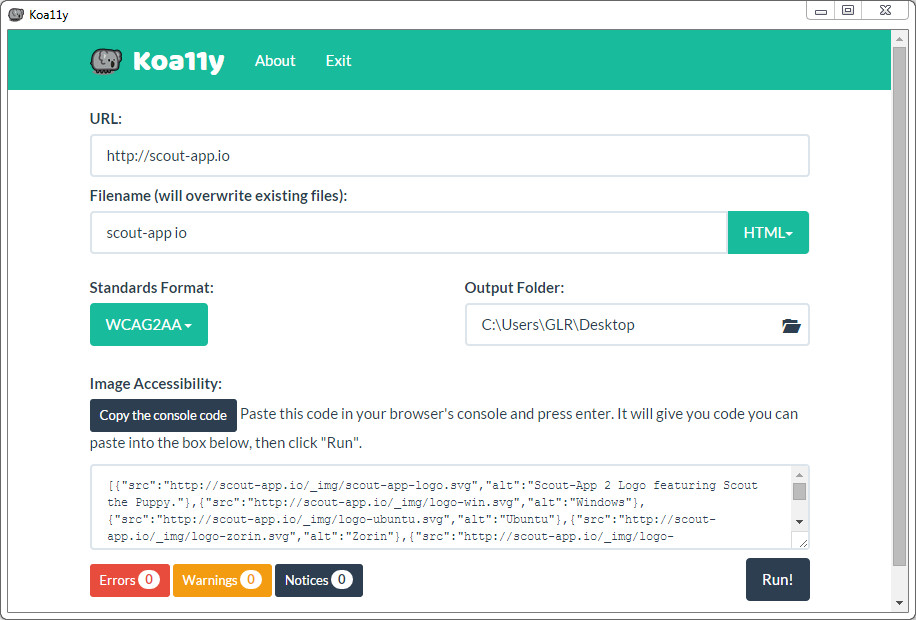The width and height of the screenshot is (916, 620).
Task: Click the Koa11y brand name in the header
Action: (179, 62)
